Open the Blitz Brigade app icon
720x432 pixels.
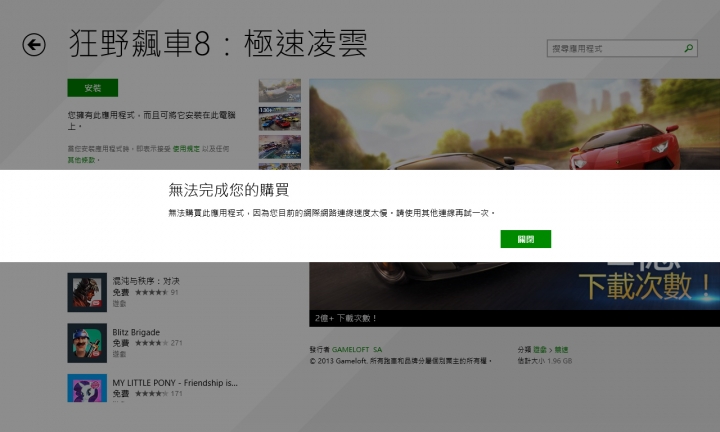pos(87,343)
